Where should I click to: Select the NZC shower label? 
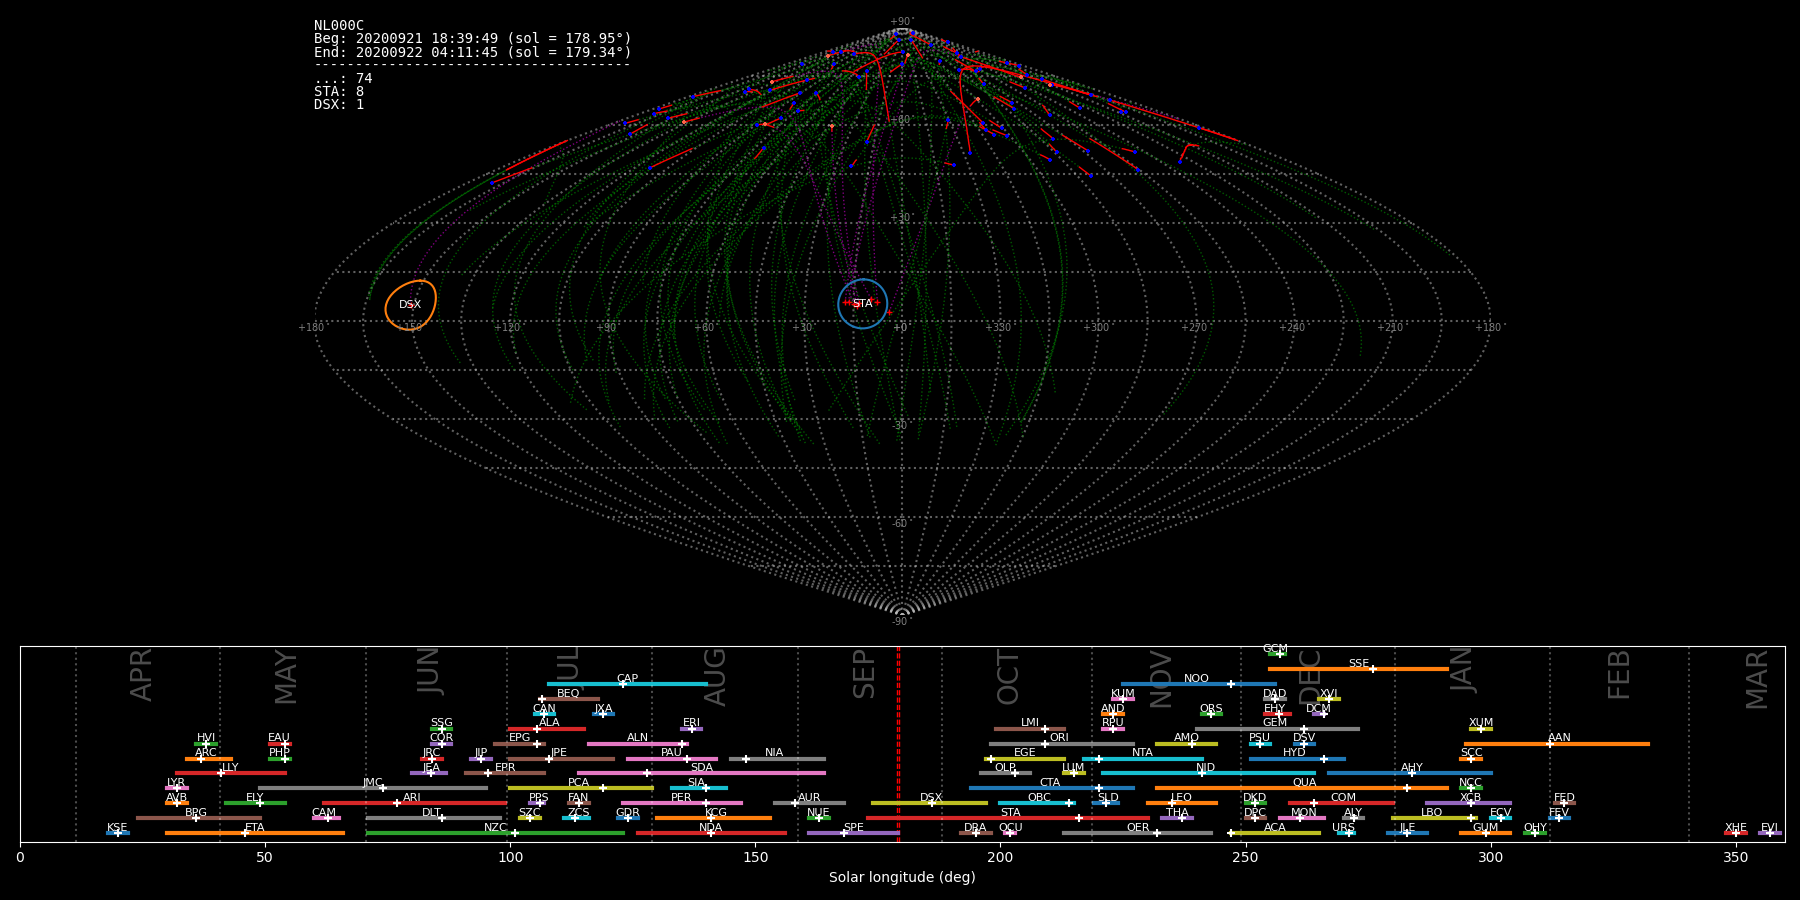(x=496, y=828)
